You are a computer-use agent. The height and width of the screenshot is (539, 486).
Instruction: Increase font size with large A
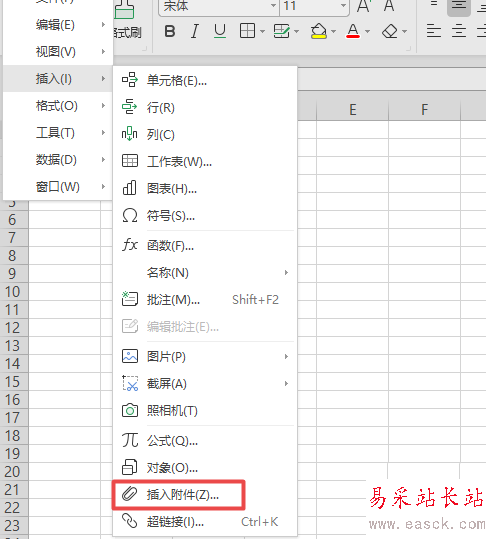(x=363, y=6)
